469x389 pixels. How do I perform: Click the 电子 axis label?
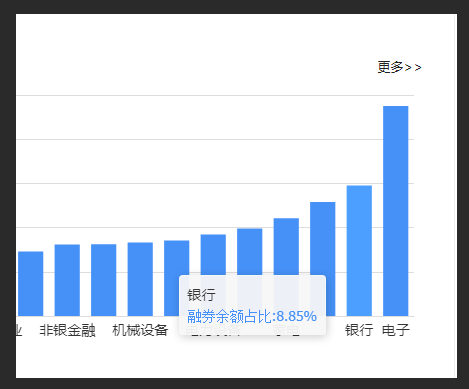click(x=396, y=330)
